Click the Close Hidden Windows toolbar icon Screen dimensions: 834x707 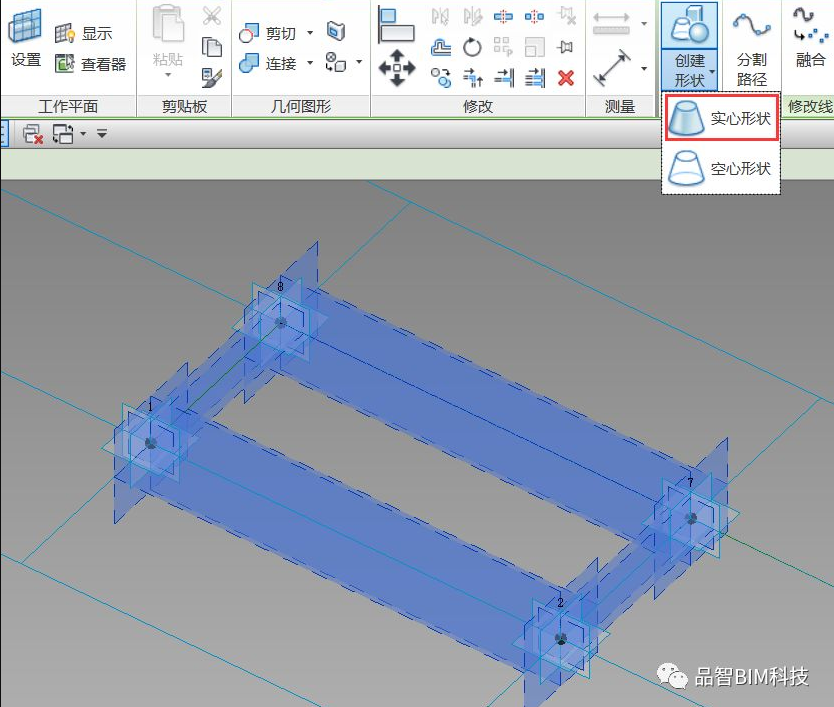tap(32, 133)
